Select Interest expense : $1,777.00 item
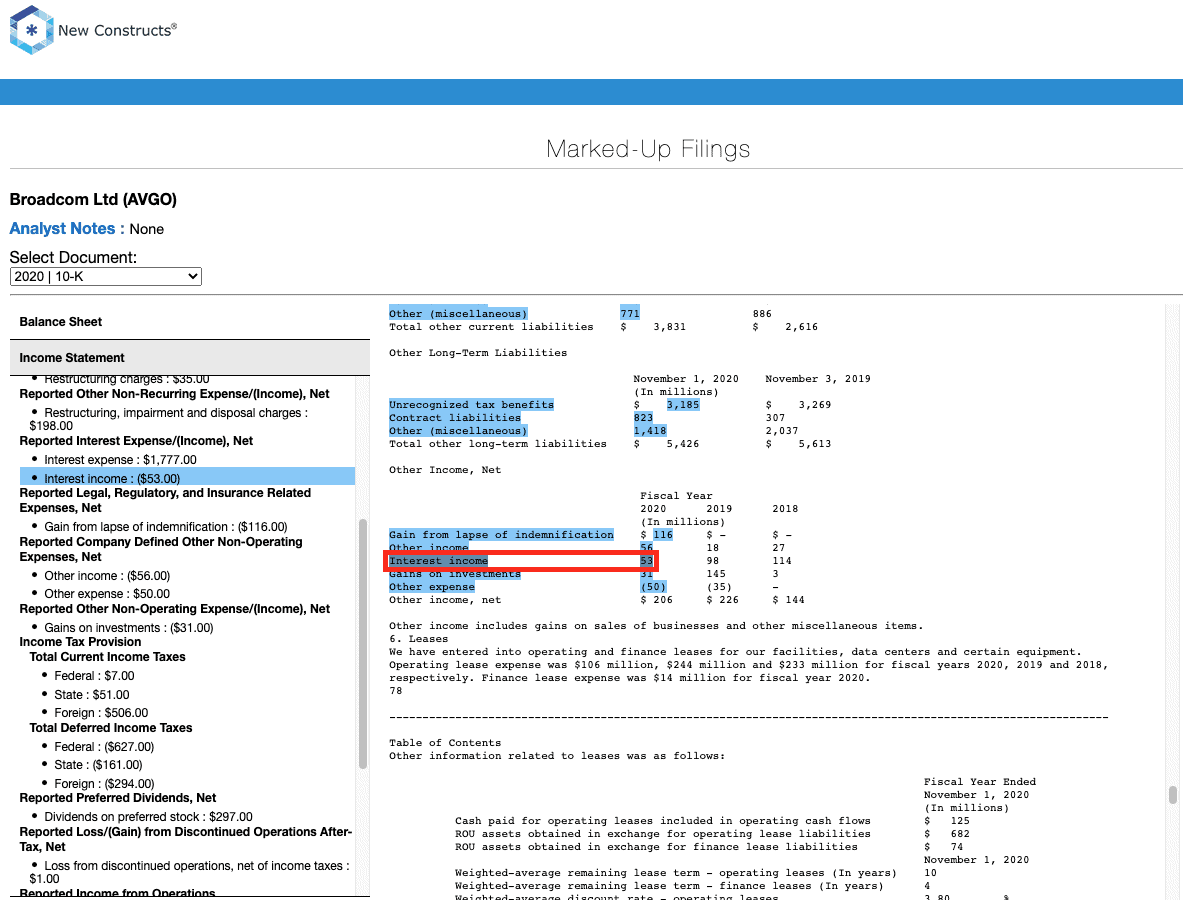The width and height of the screenshot is (1183, 900). [x=120, y=459]
